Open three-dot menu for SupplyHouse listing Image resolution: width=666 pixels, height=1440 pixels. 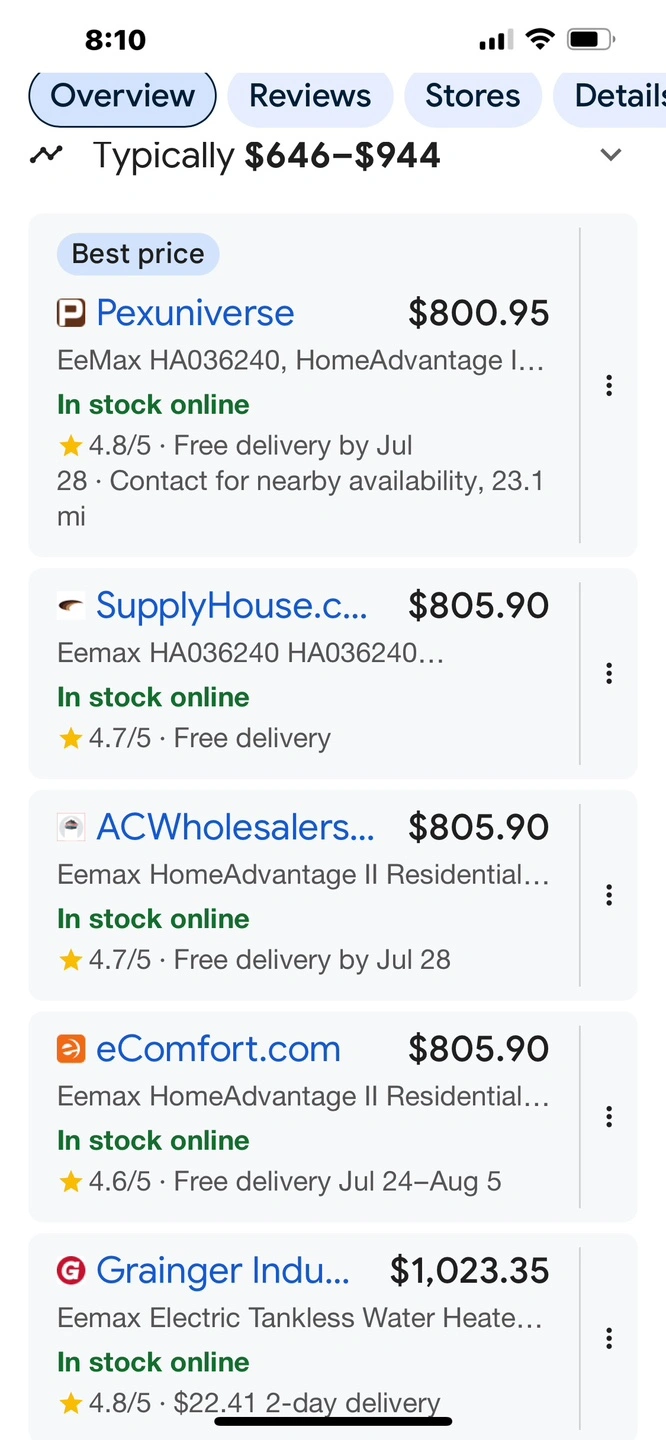[609, 673]
